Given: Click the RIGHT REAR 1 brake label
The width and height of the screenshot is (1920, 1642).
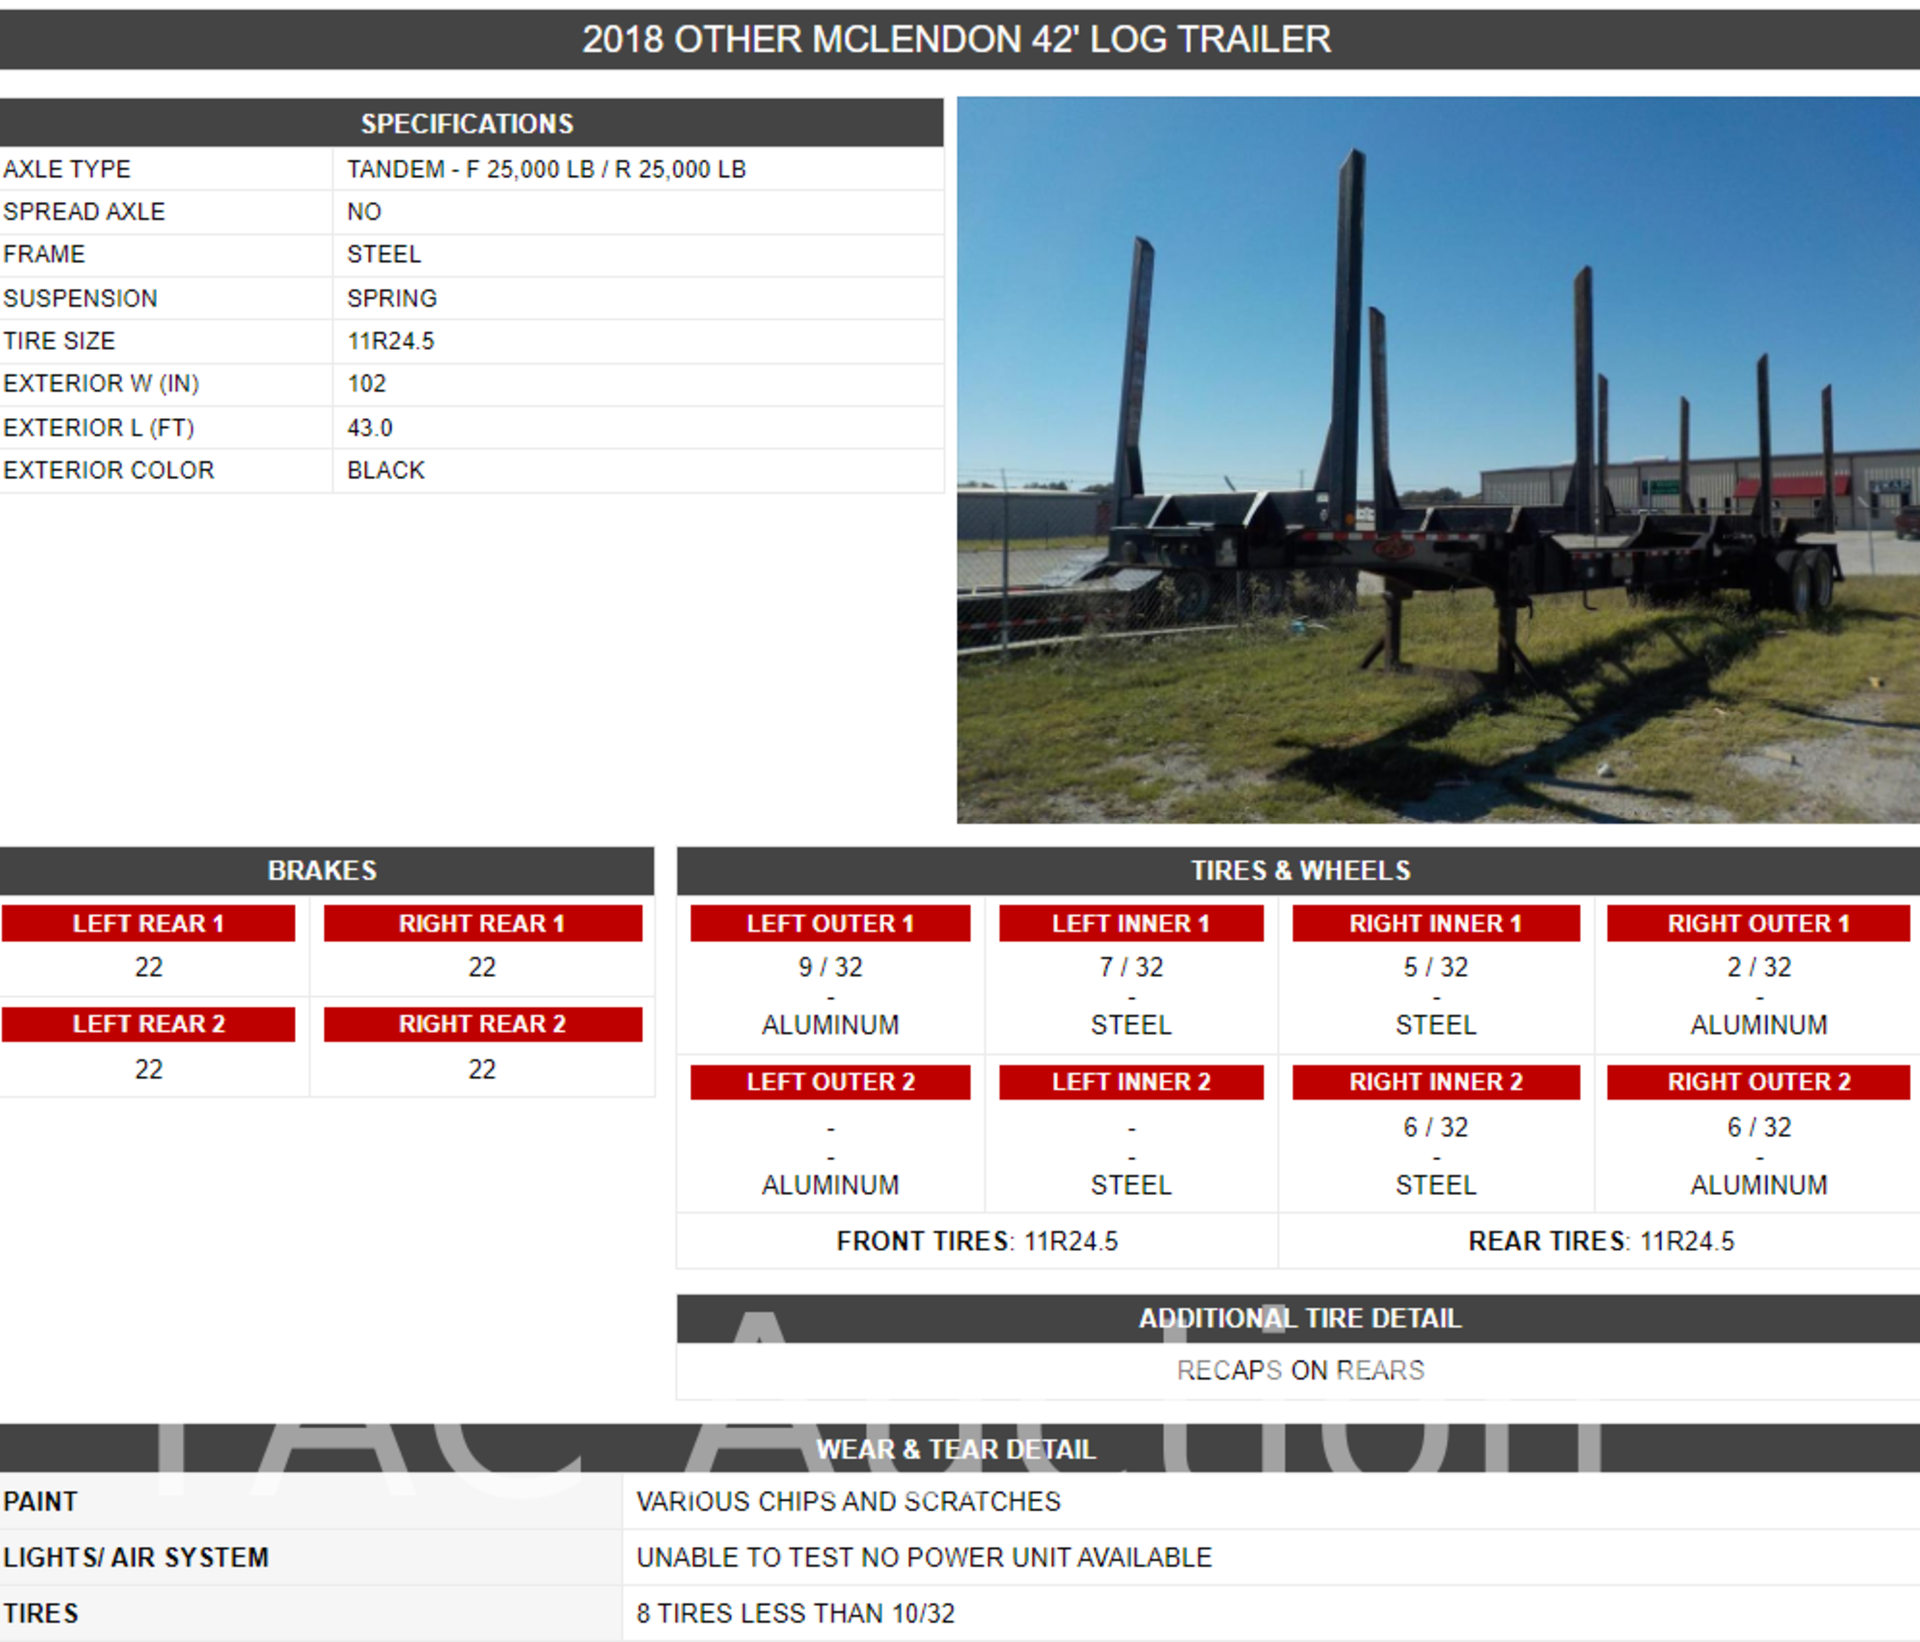Looking at the screenshot, I should point(482,923).
